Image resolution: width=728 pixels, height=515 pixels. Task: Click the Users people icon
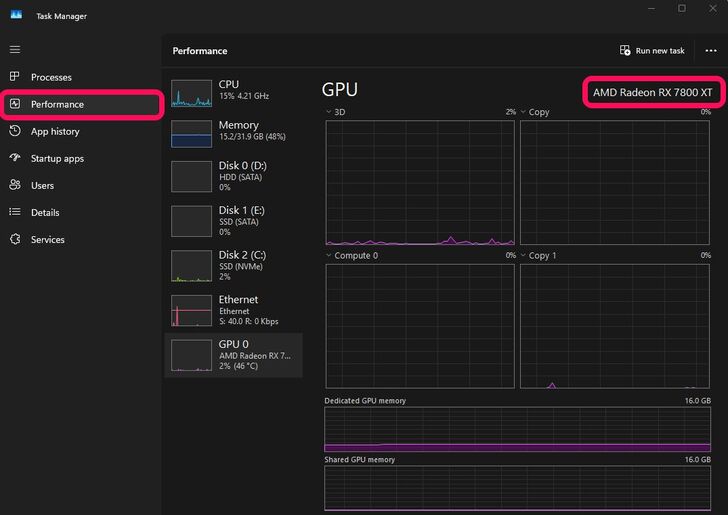click(x=15, y=185)
